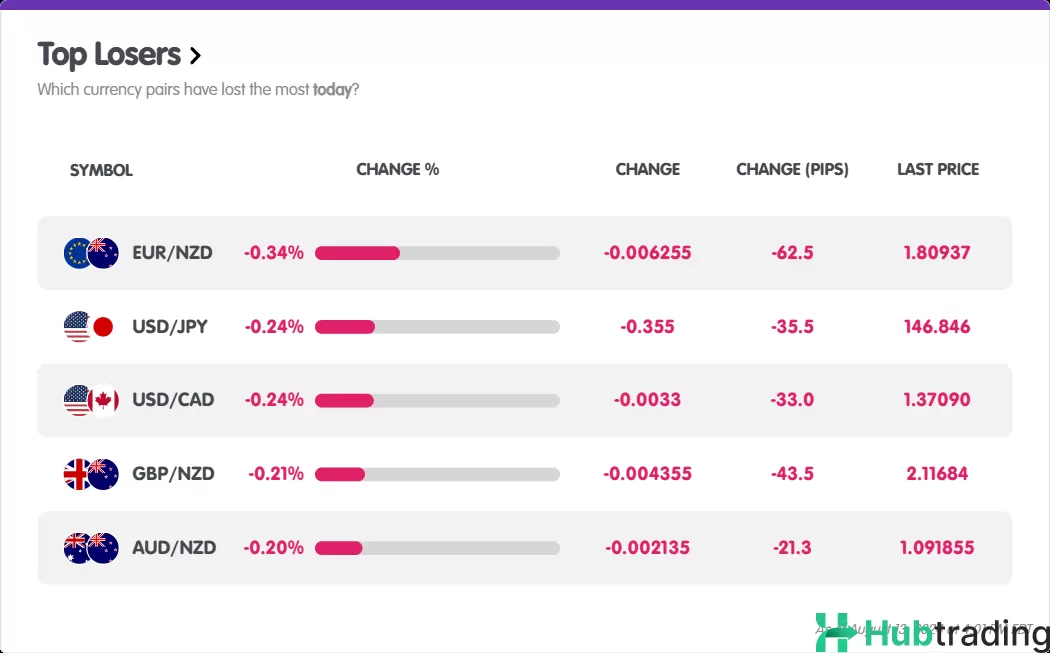Click the USD/CAD flag pair icon
Screen dimensions: 1050x653
pos(91,400)
